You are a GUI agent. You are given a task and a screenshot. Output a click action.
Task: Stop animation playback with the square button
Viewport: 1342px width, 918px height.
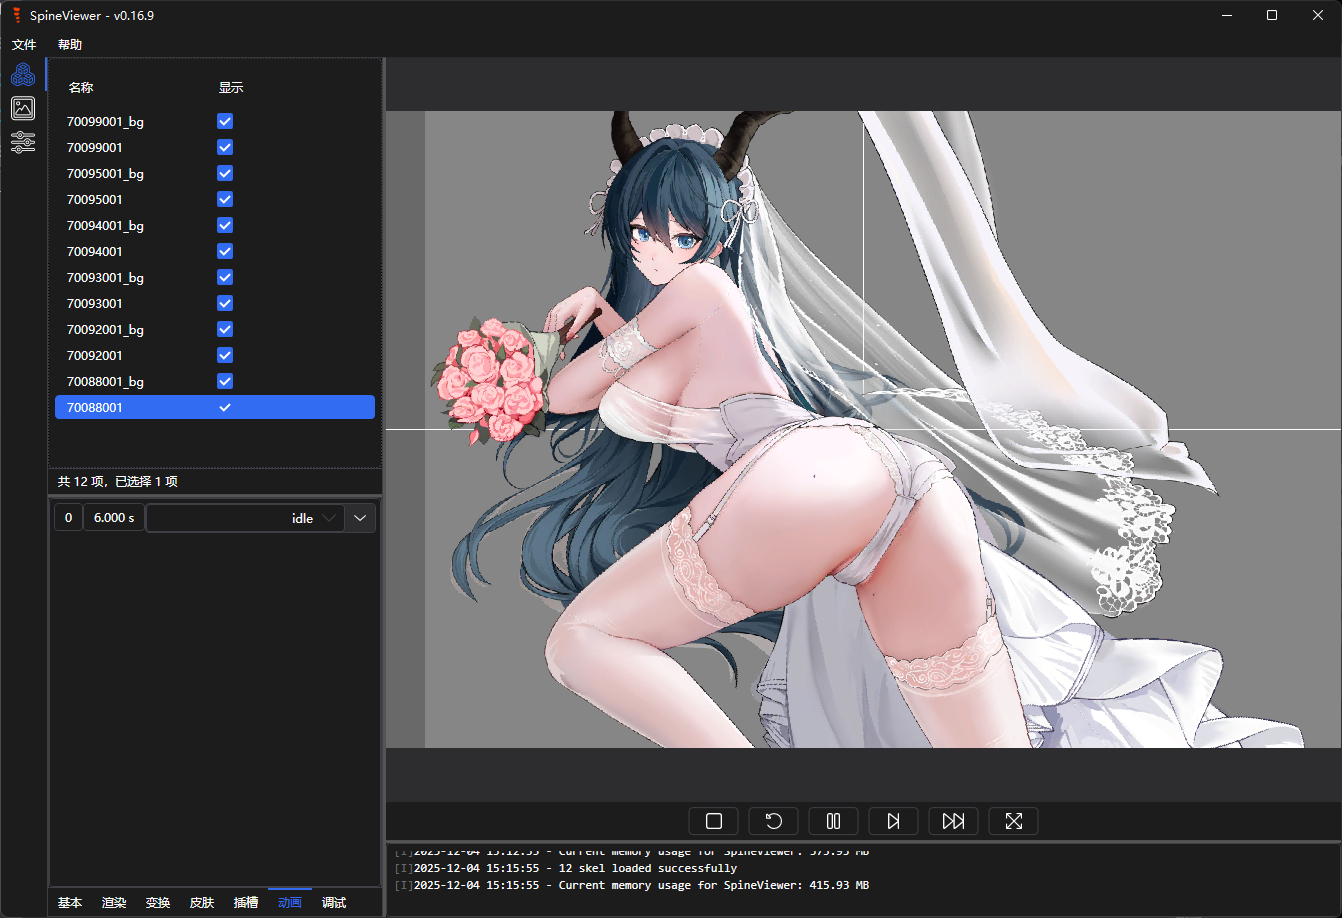pyautogui.click(x=714, y=821)
